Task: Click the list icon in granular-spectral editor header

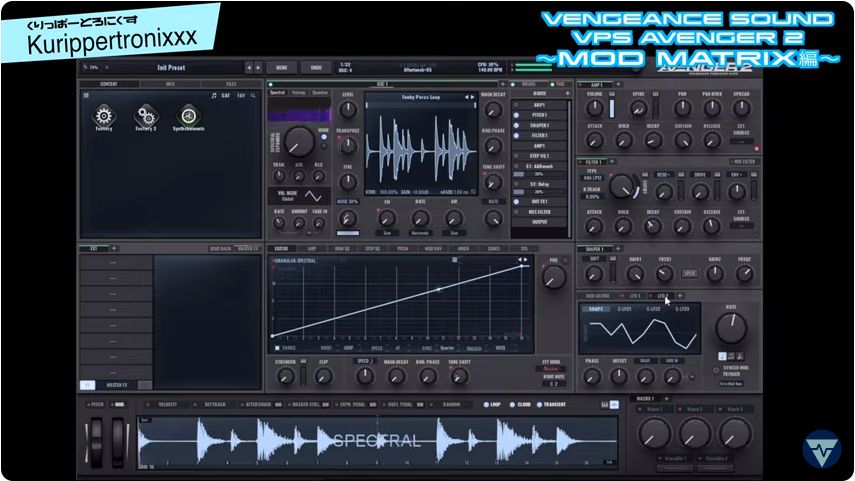Action: point(454,260)
